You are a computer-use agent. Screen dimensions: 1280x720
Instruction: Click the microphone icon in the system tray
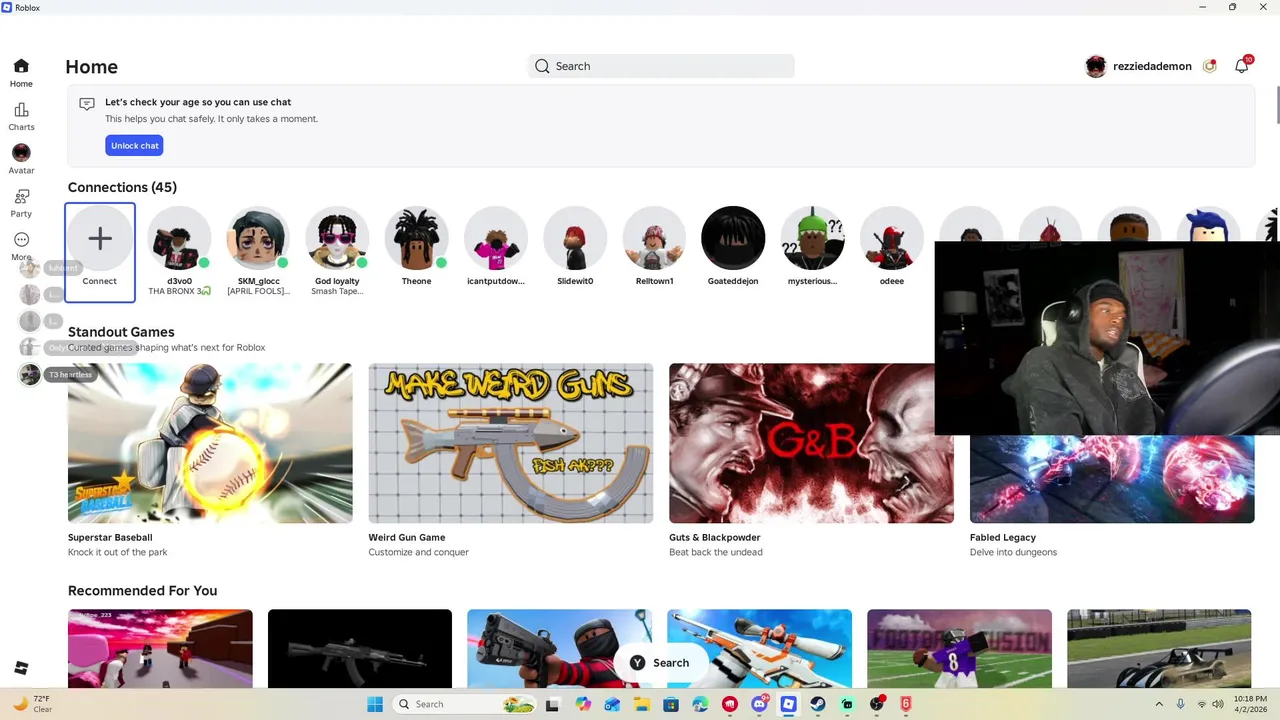(x=1181, y=704)
